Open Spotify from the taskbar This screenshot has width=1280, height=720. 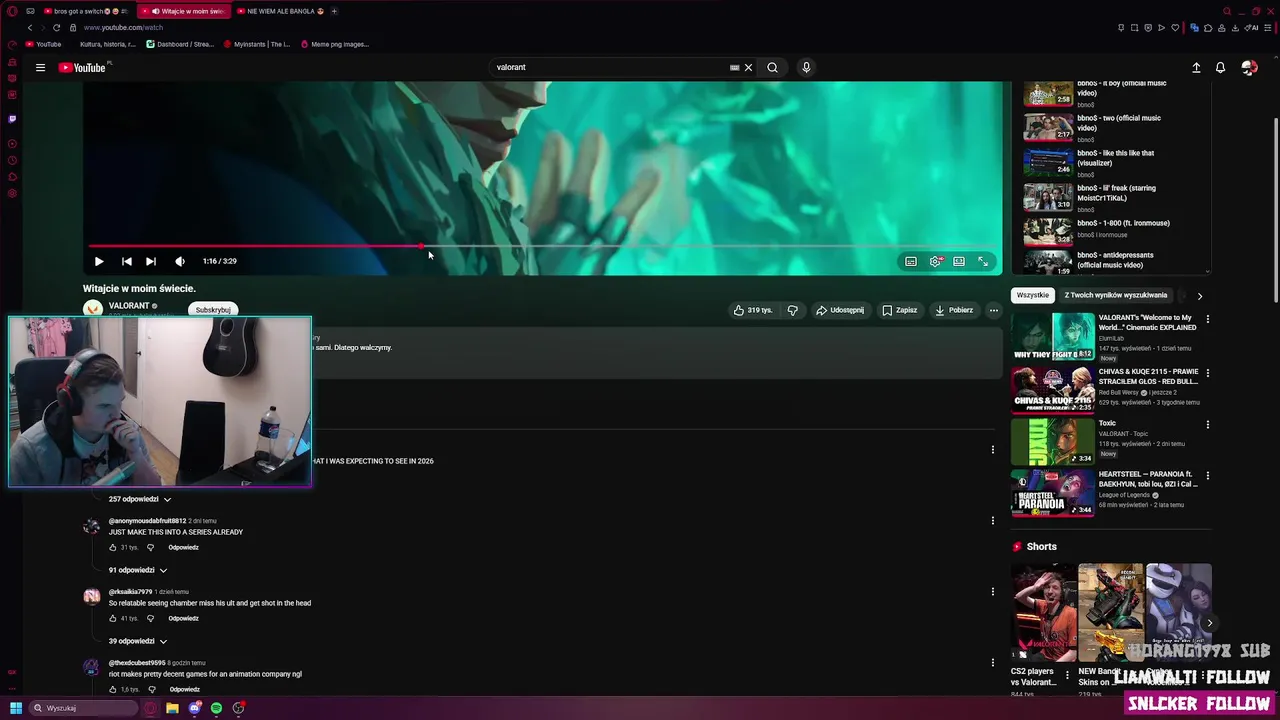point(216,708)
